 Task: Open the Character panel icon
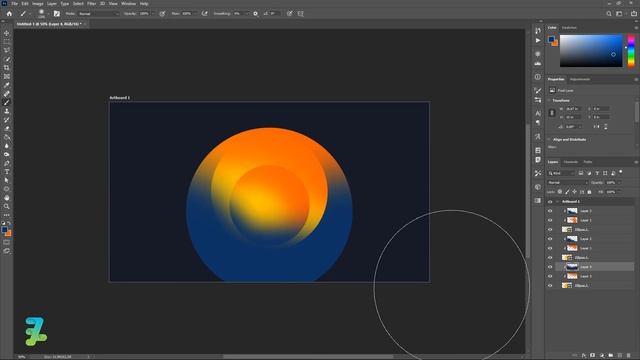coord(538,113)
